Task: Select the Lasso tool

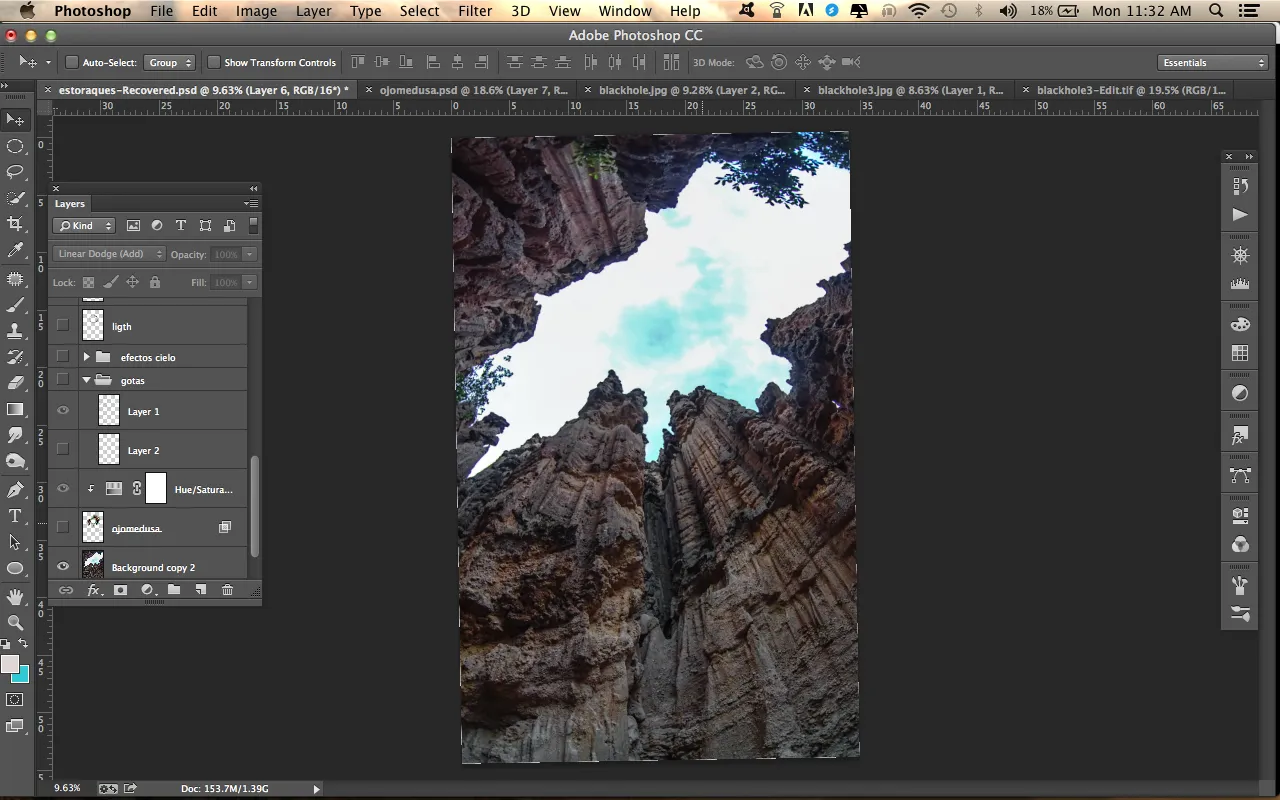Action: tap(15, 172)
